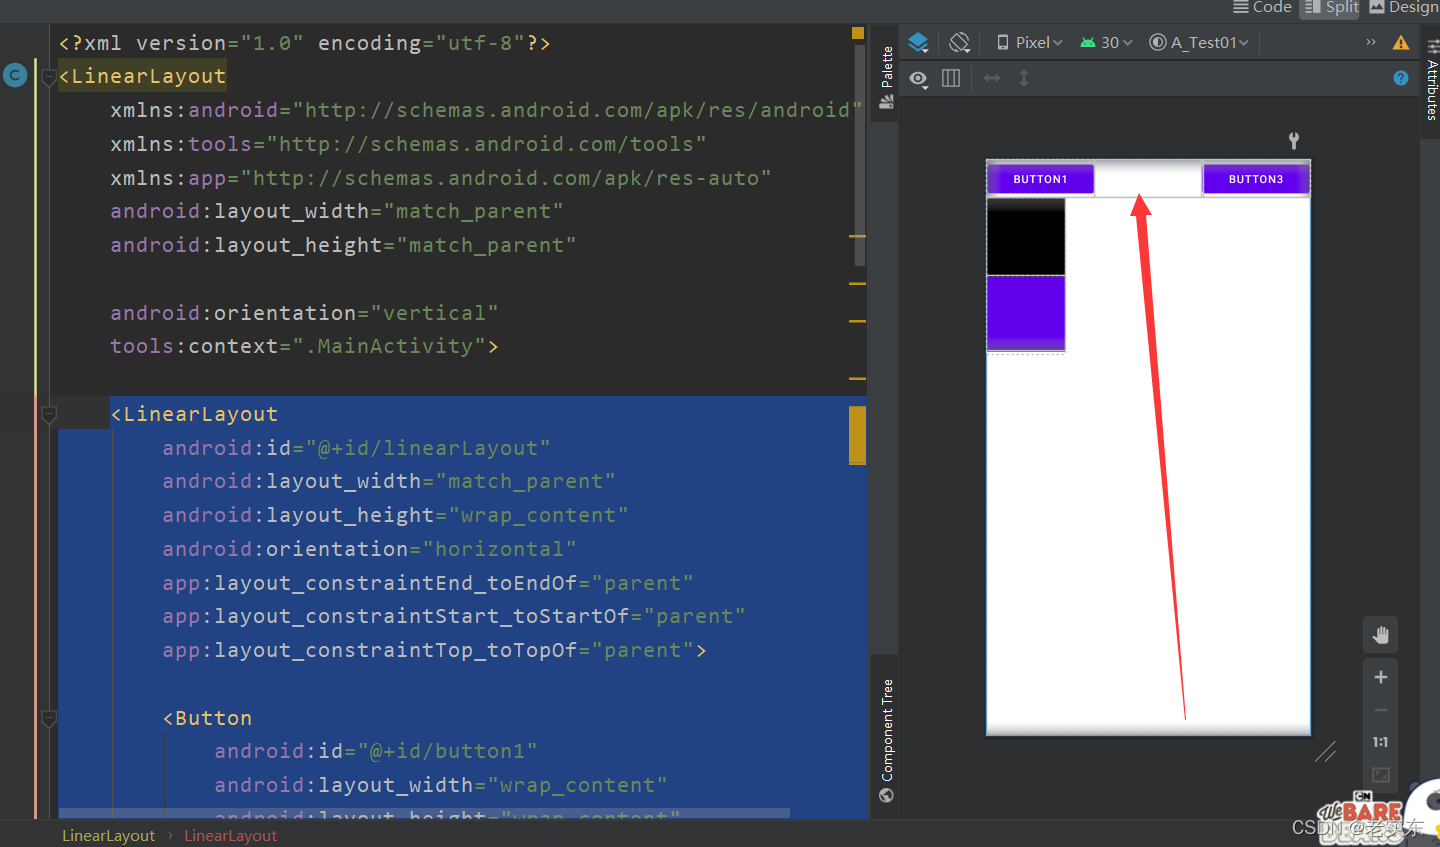This screenshot has width=1440, height=847.
Task: Select BUTTON3 in the layout preview
Action: (1256, 180)
